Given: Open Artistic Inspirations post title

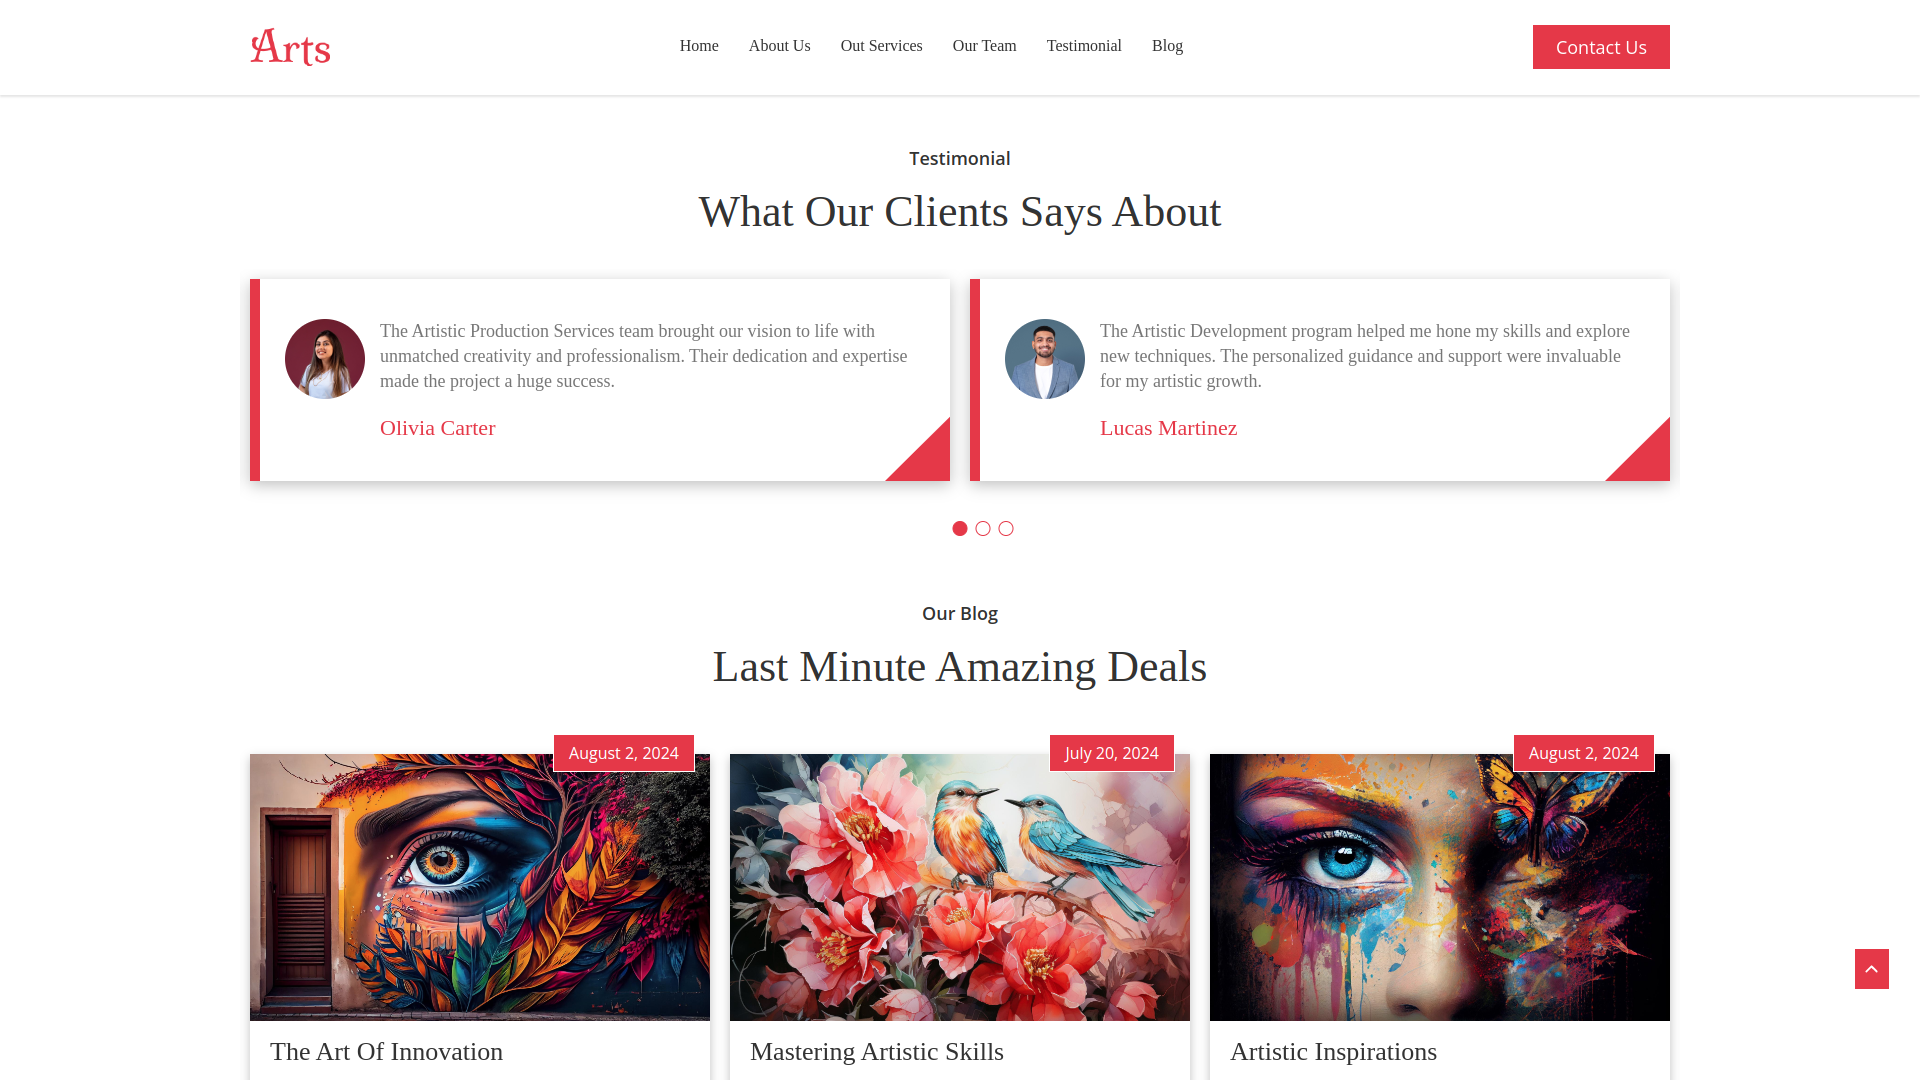Looking at the screenshot, I should pyautogui.click(x=1333, y=1052).
